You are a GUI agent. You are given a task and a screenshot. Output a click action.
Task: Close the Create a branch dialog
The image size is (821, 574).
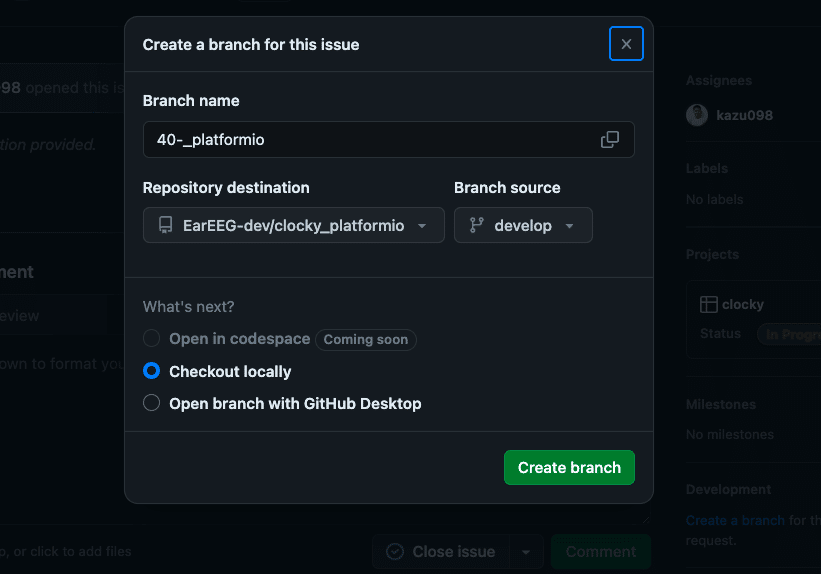click(x=626, y=44)
